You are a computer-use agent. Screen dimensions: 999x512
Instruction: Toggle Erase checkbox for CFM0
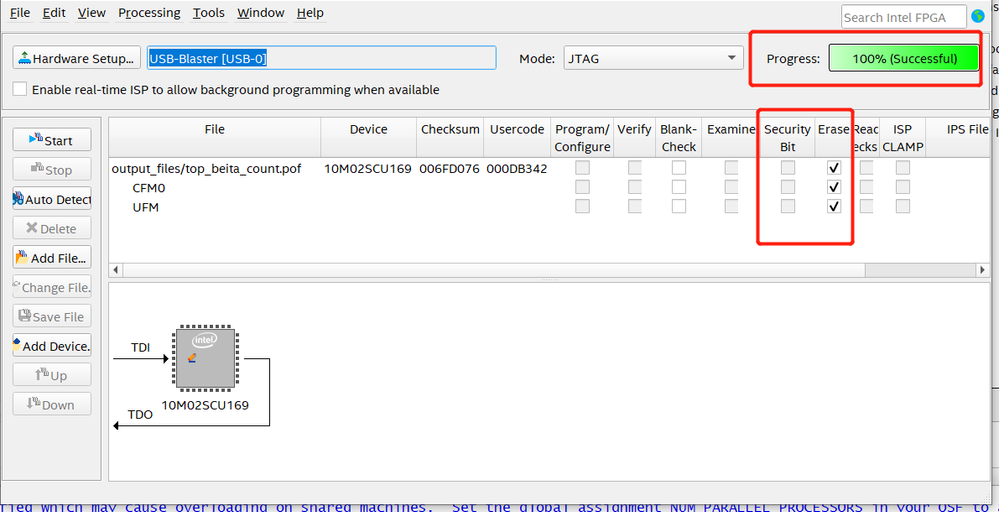click(833, 187)
